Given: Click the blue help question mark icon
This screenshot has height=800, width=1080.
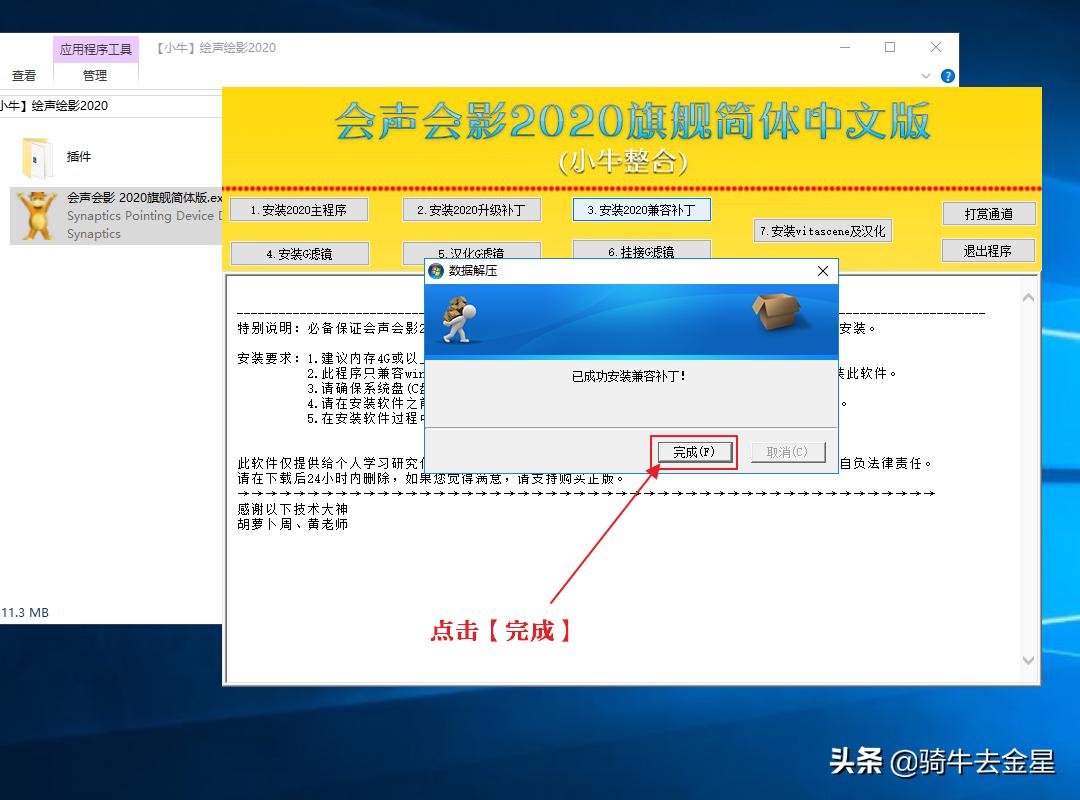Looking at the screenshot, I should tap(947, 75).
